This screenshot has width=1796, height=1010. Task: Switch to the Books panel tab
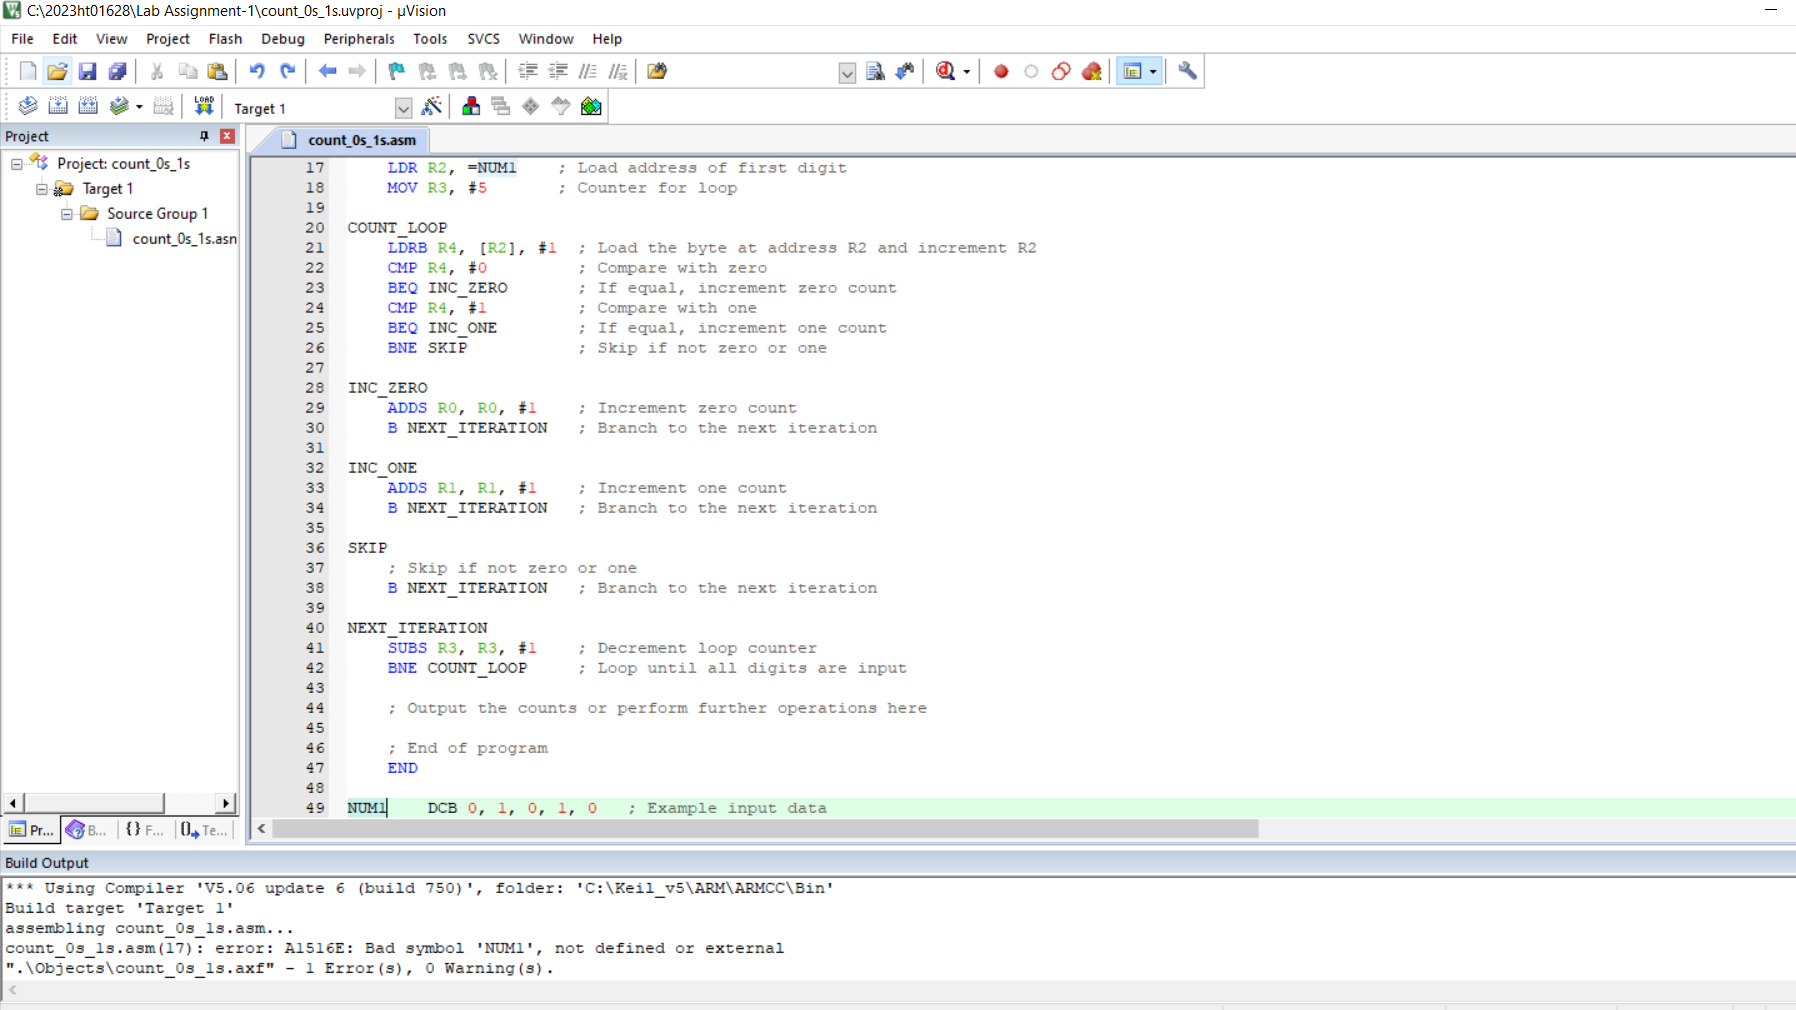tap(85, 830)
